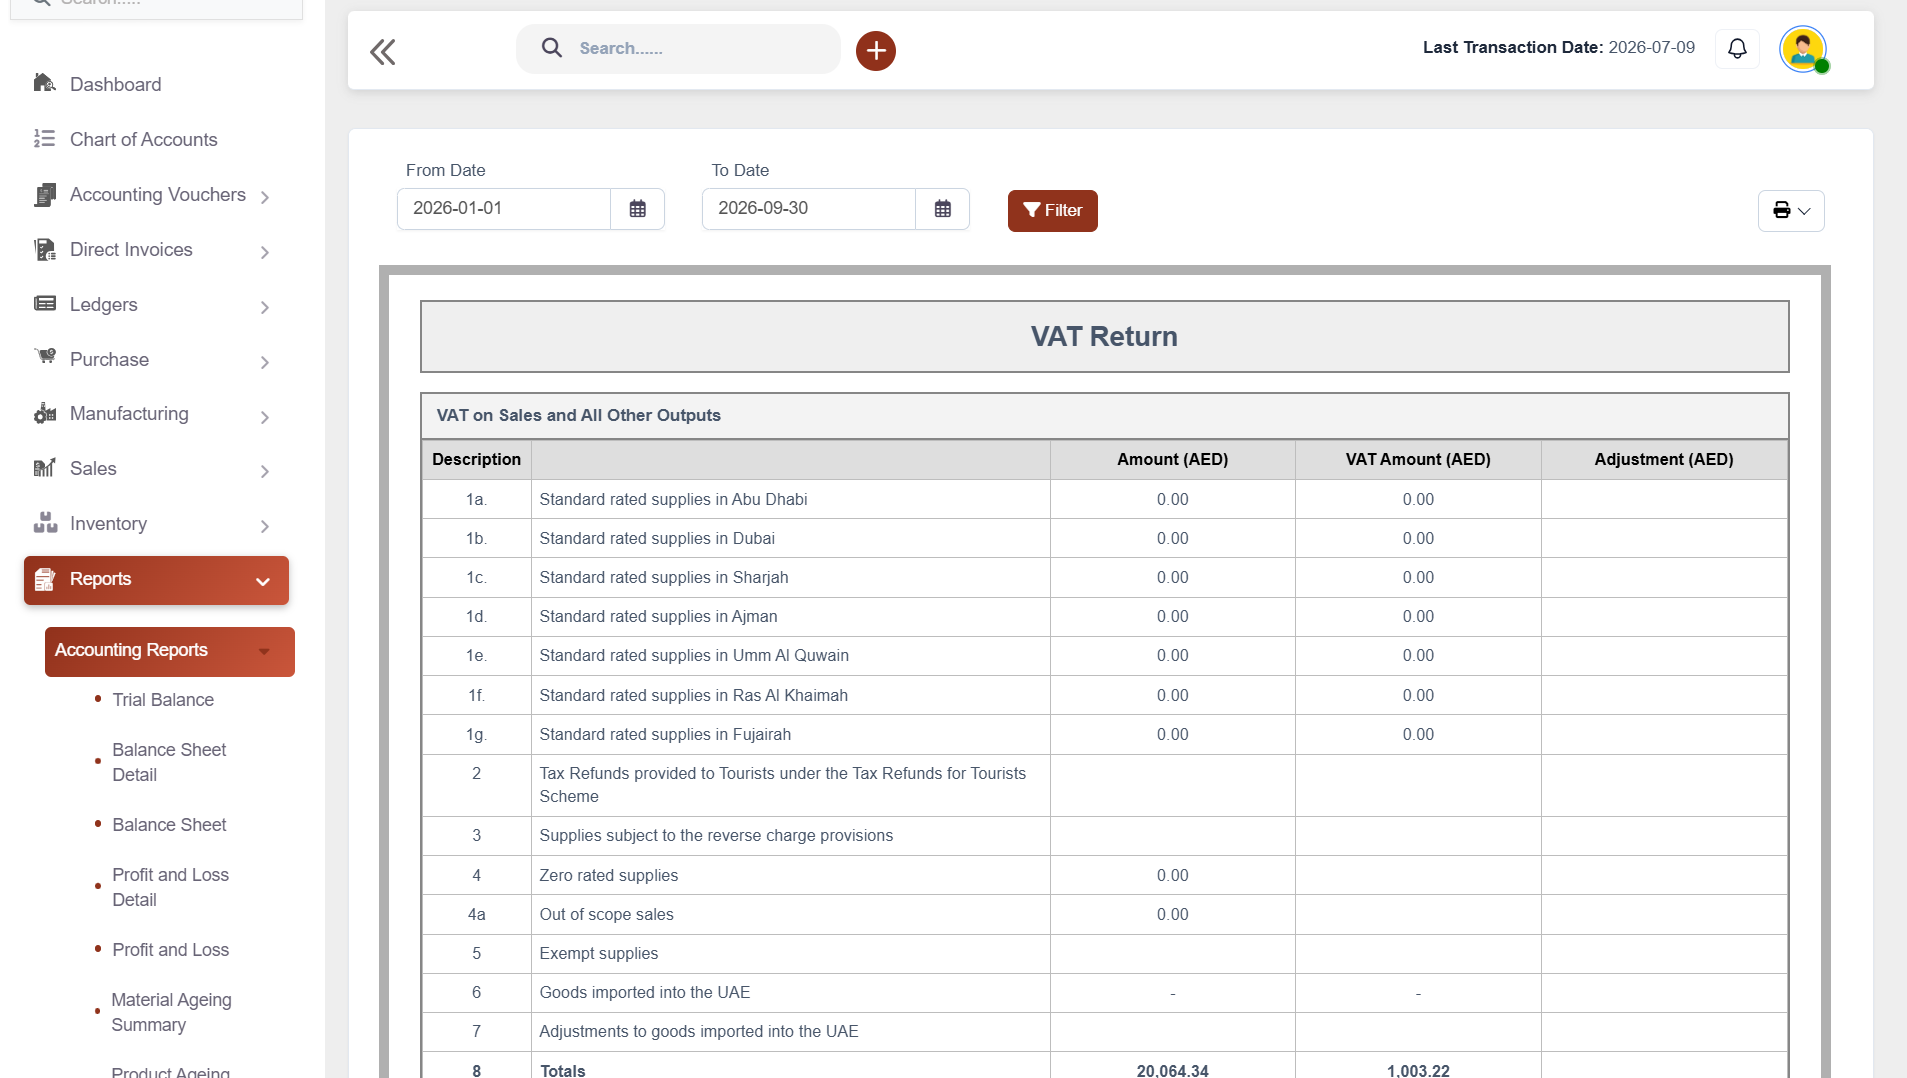Image resolution: width=1907 pixels, height=1078 pixels.
Task: Select 'Standard rated supplies in Dubai' row
Action: tap(1104, 538)
